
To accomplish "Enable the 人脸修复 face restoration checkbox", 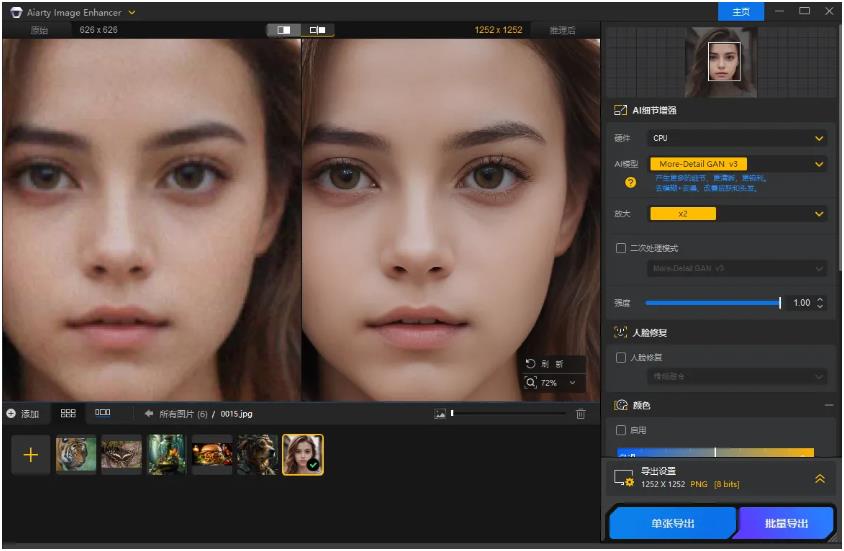I will pyautogui.click(x=621, y=357).
